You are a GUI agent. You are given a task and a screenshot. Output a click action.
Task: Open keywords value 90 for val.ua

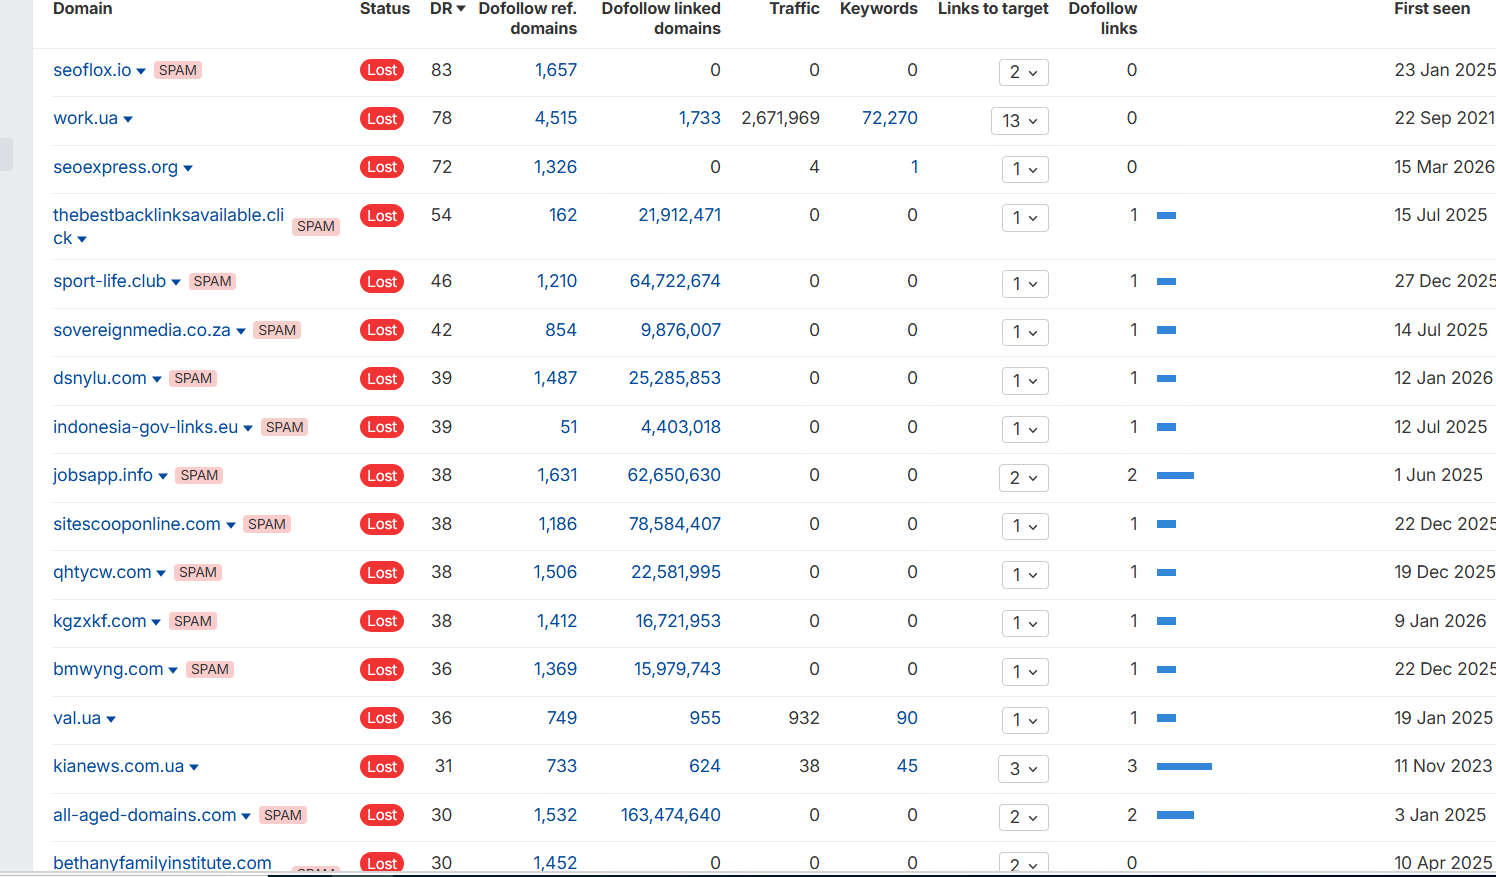click(x=907, y=718)
